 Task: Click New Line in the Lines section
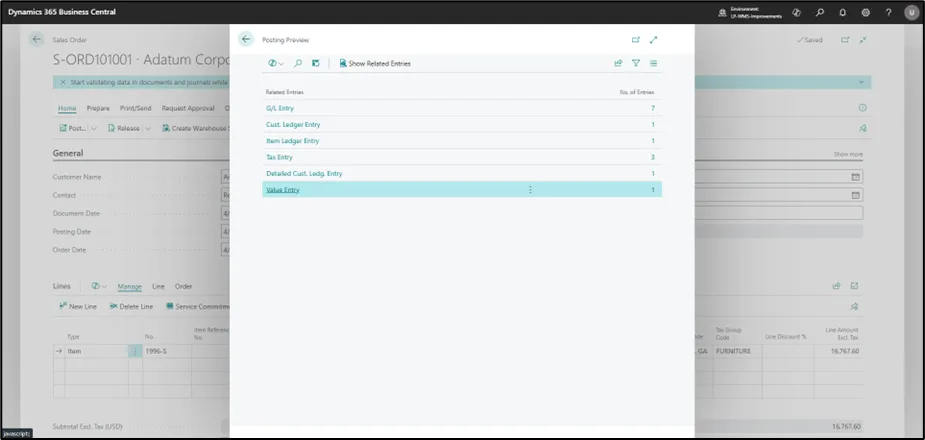pos(78,306)
